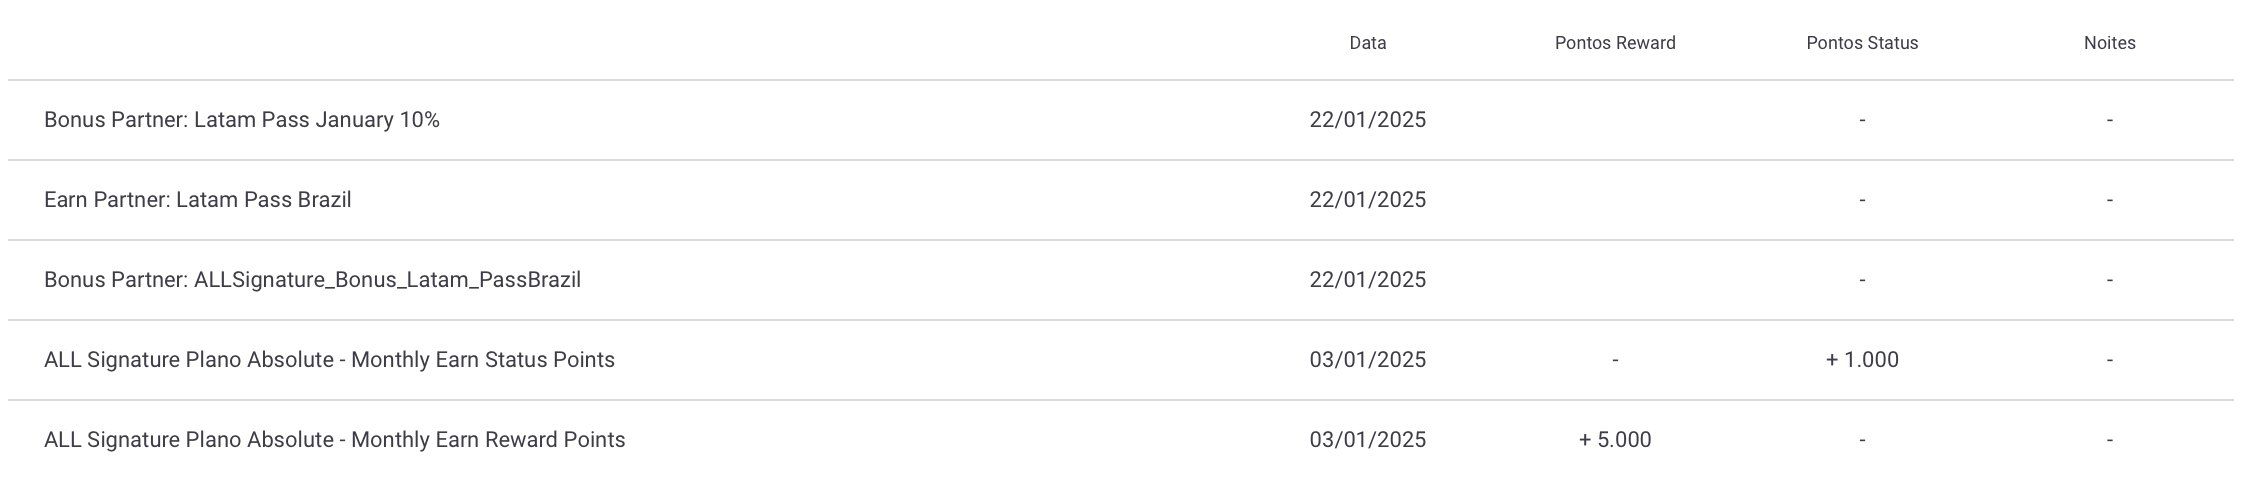The width and height of the screenshot is (2254, 480).
Task: Click the + 1.000 status points value
Action: [x=1862, y=360]
